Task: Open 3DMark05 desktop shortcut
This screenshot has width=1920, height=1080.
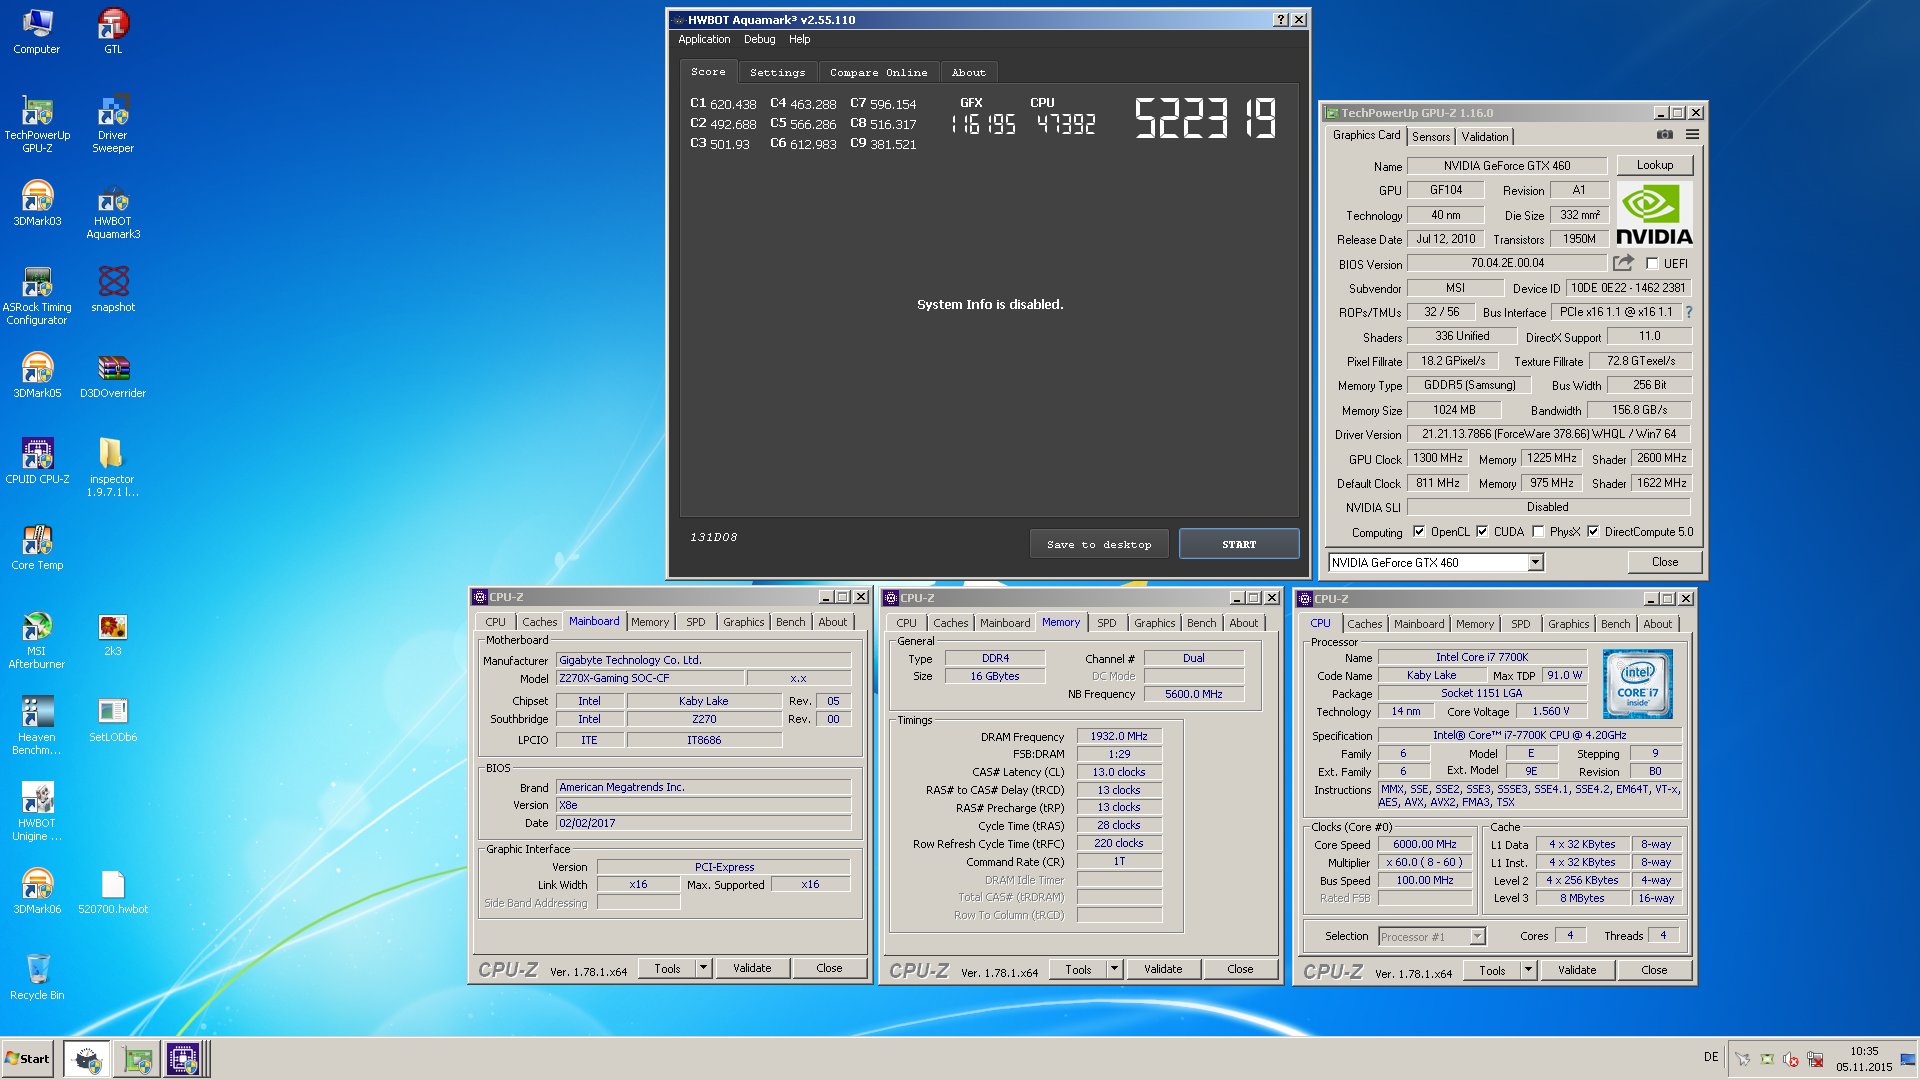Action: (37, 376)
